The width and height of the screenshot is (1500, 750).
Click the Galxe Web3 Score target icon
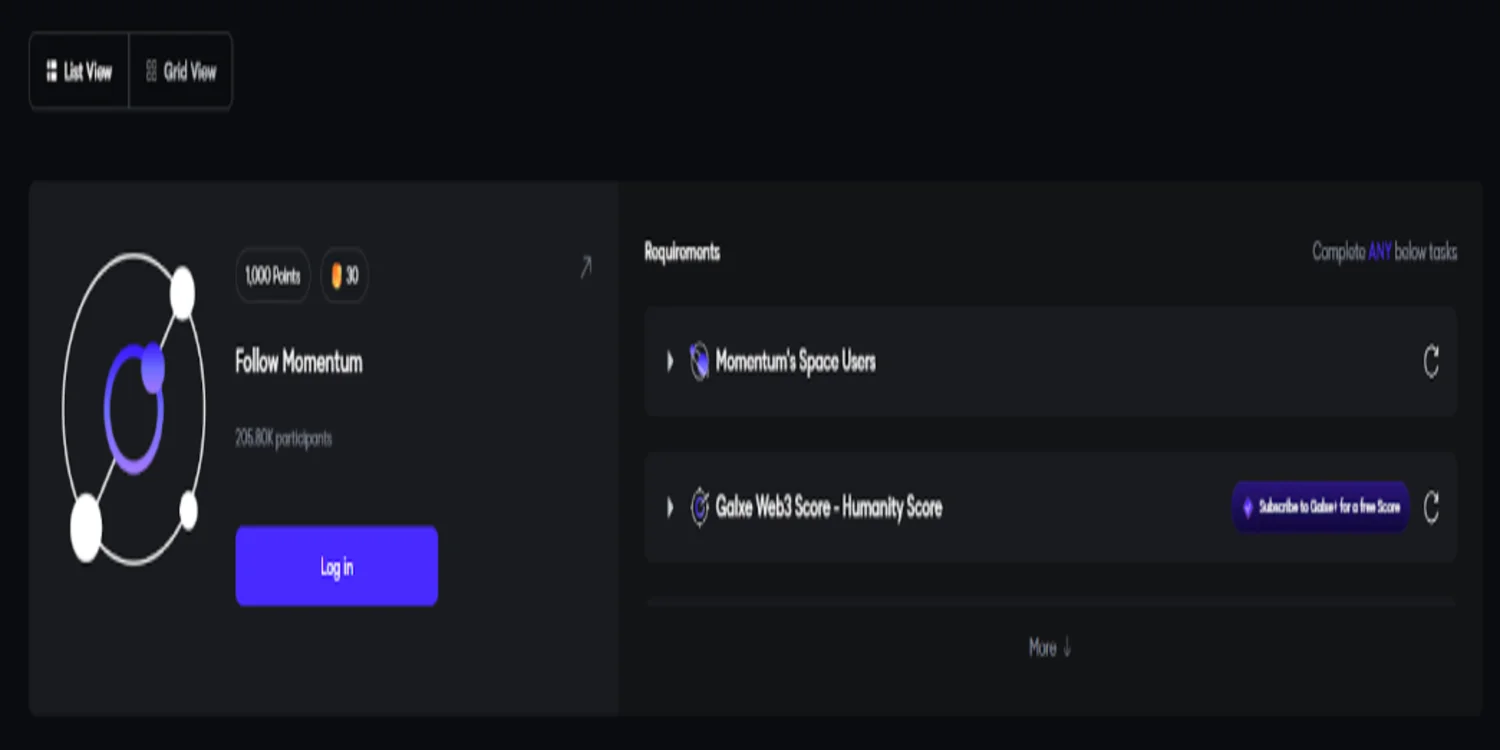pos(700,507)
